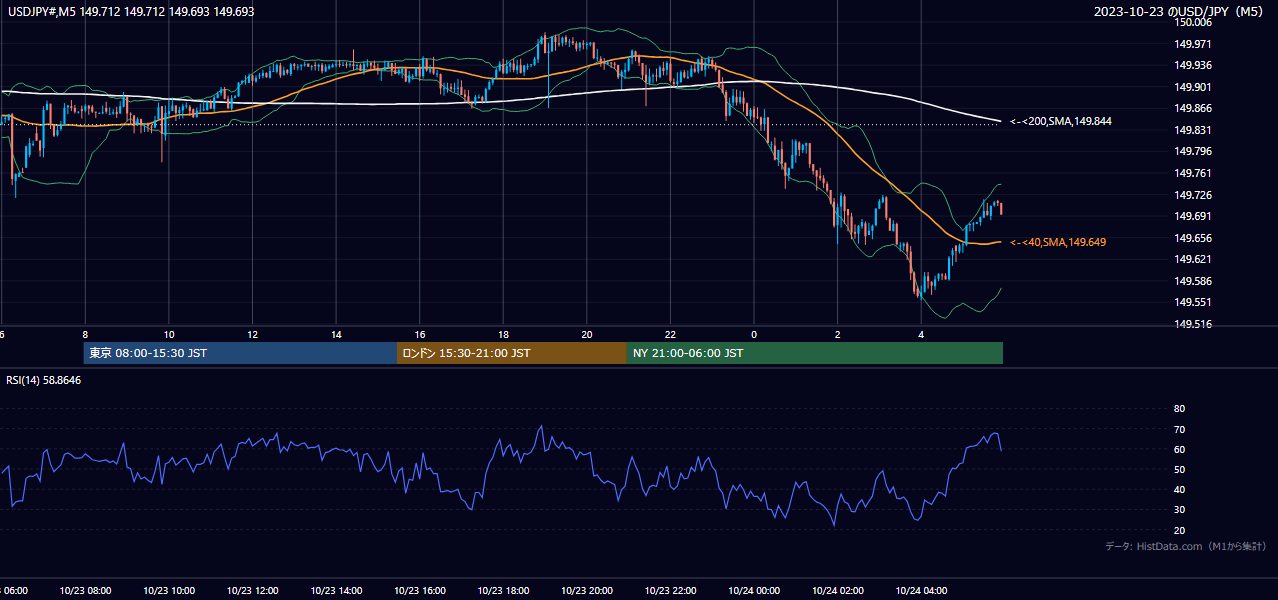Click the 10/23 08:00 time axis label
The image size is (1278, 600).
pyautogui.click(x=85, y=590)
